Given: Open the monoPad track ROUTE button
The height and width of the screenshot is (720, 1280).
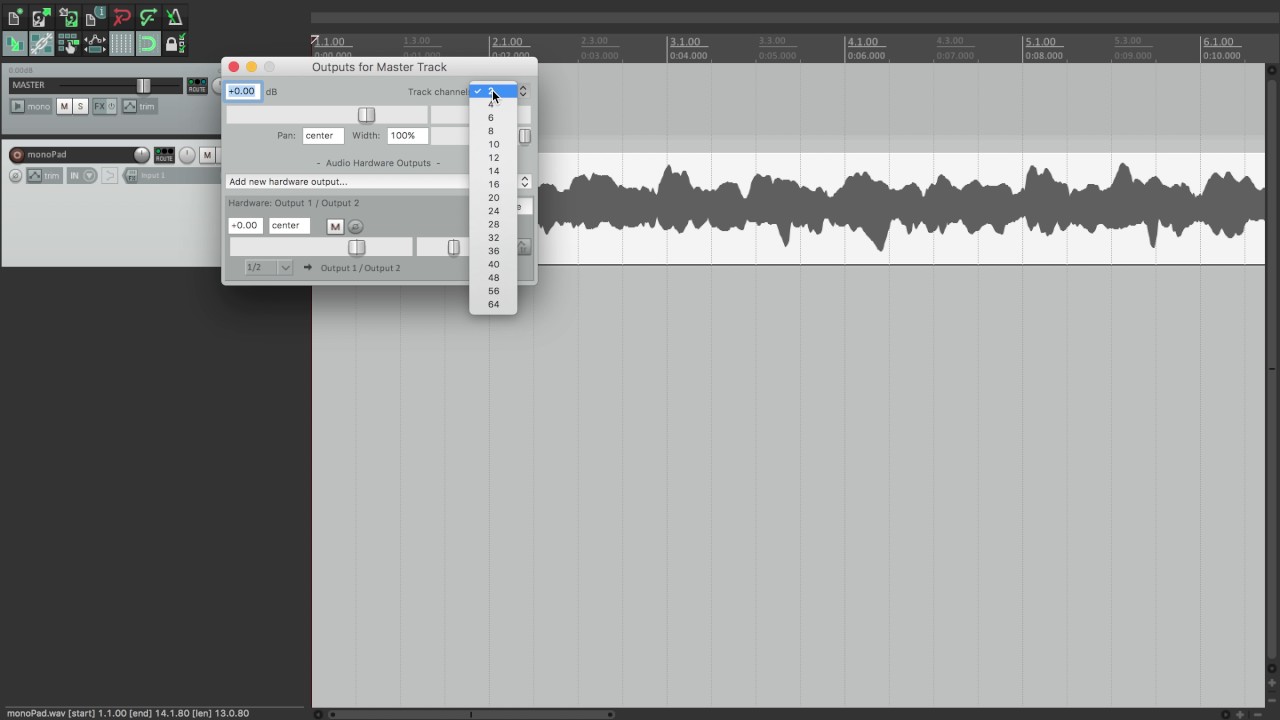Looking at the screenshot, I should pos(164,155).
